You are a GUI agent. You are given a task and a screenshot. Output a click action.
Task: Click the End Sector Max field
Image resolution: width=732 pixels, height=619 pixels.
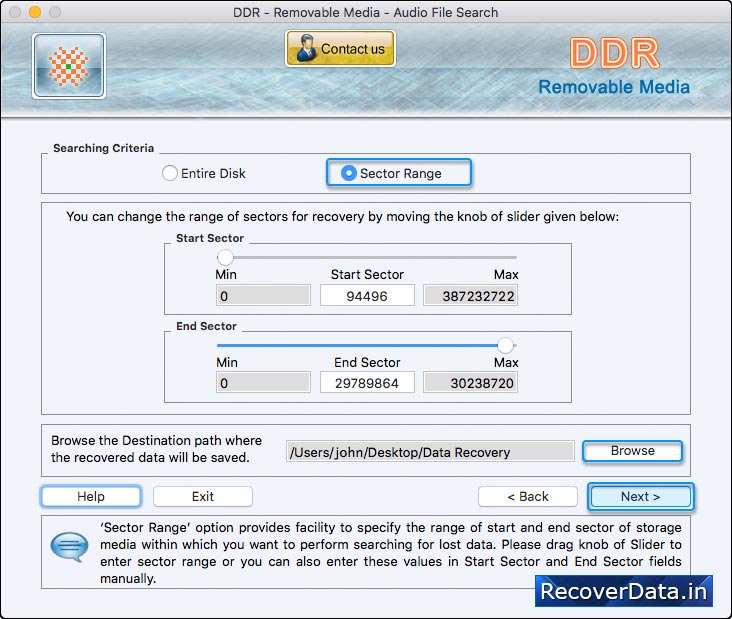tap(470, 383)
